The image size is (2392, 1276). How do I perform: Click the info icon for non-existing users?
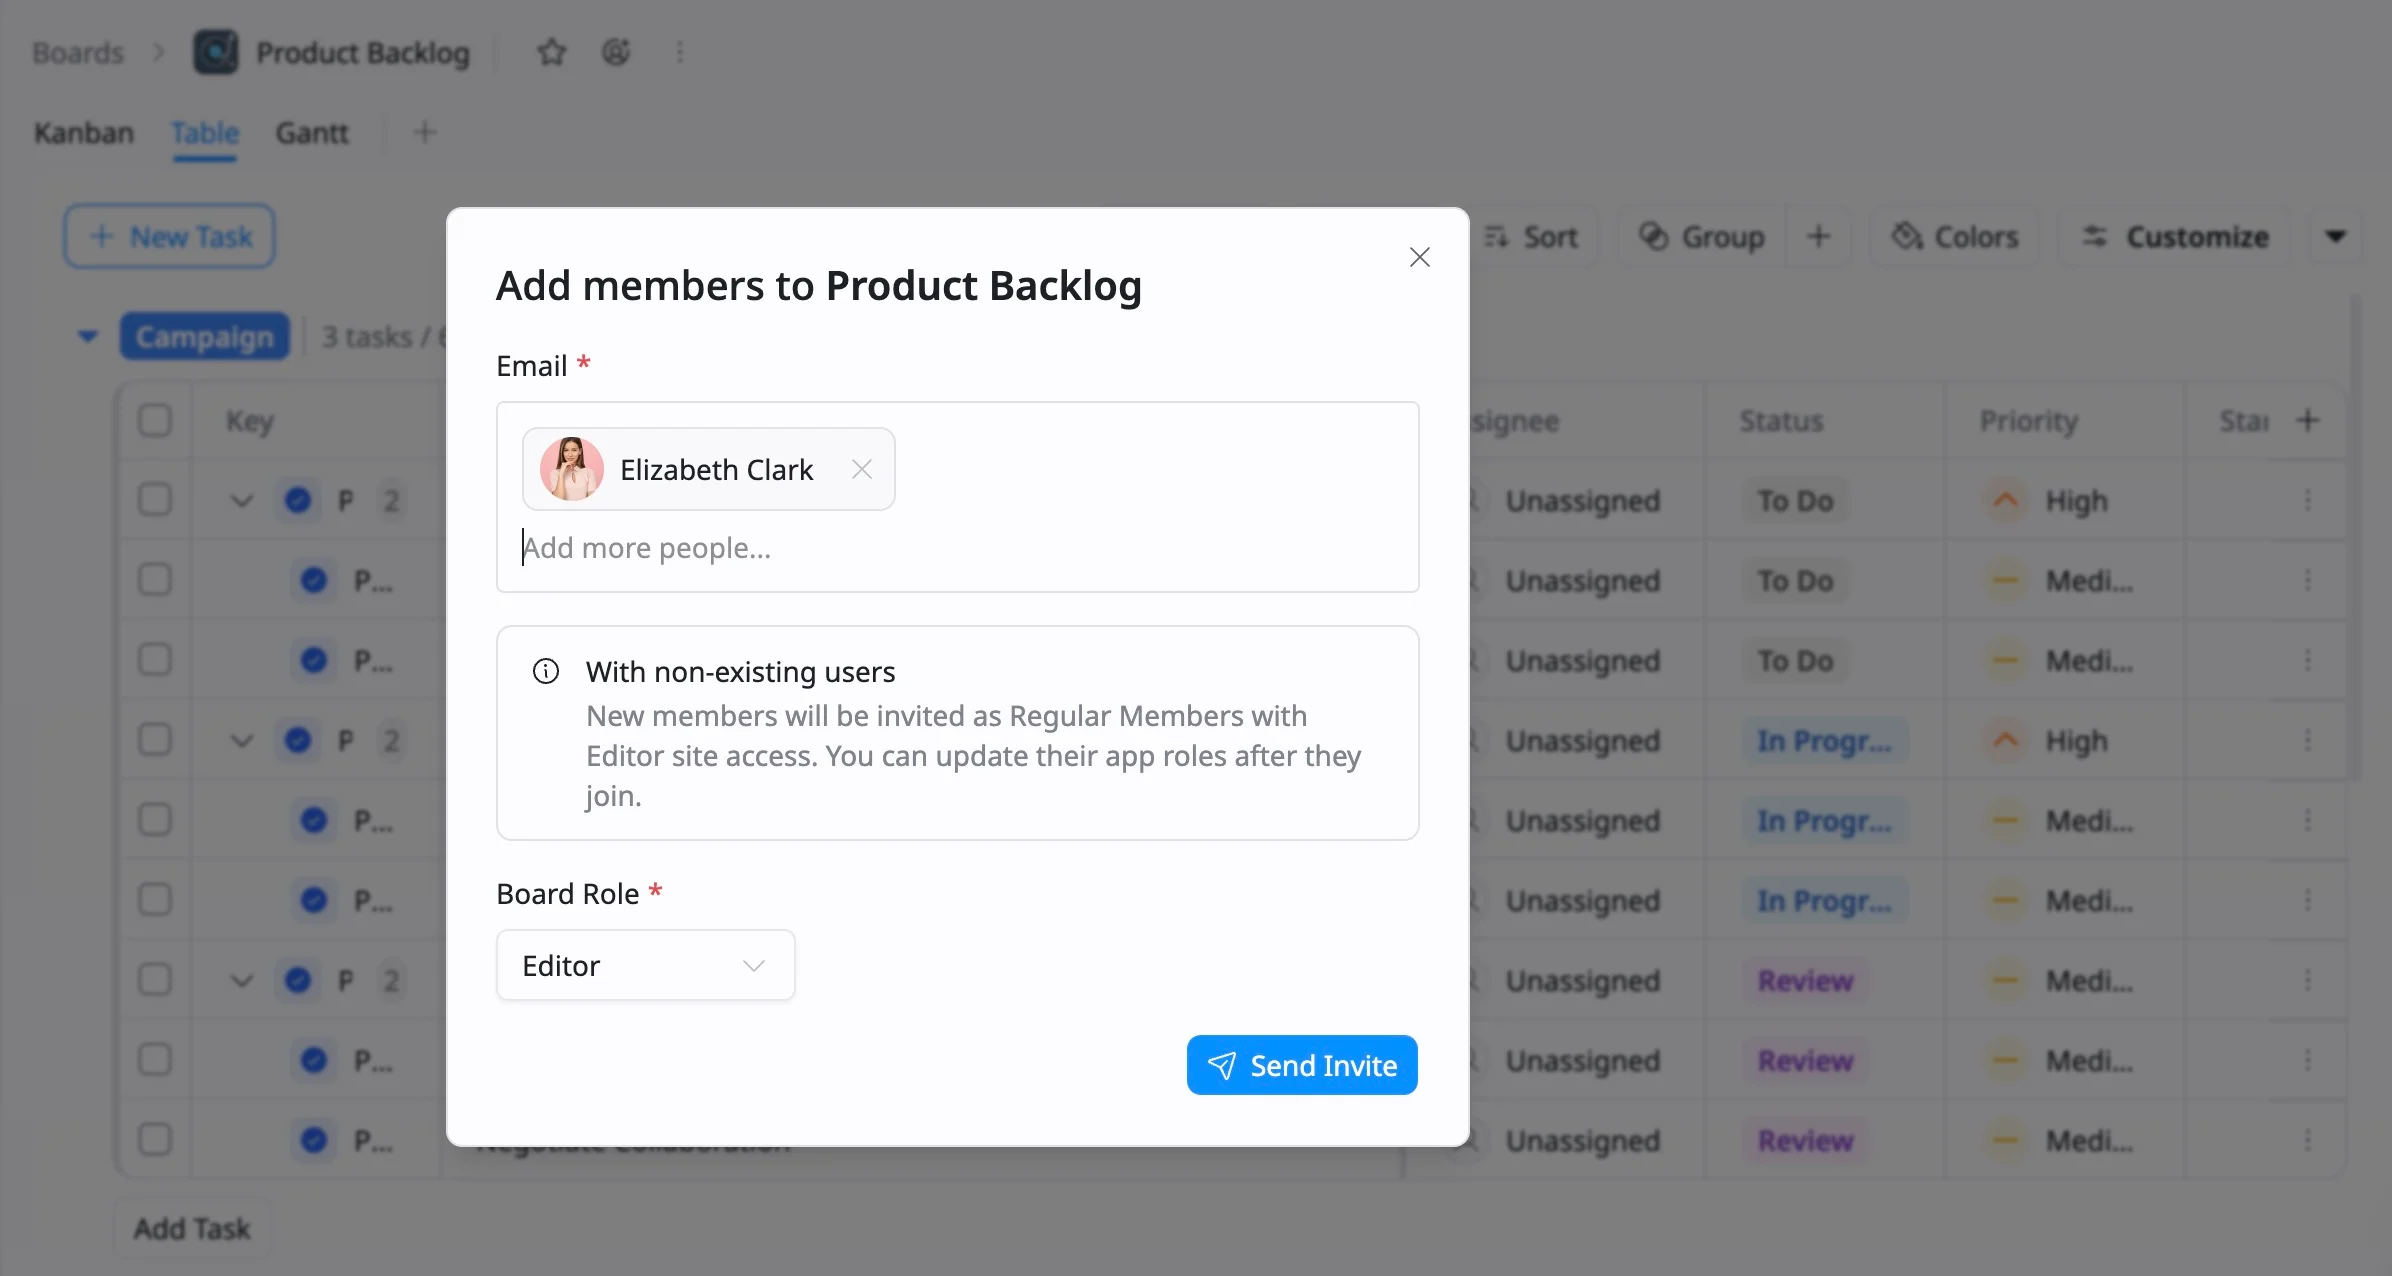[x=546, y=671]
